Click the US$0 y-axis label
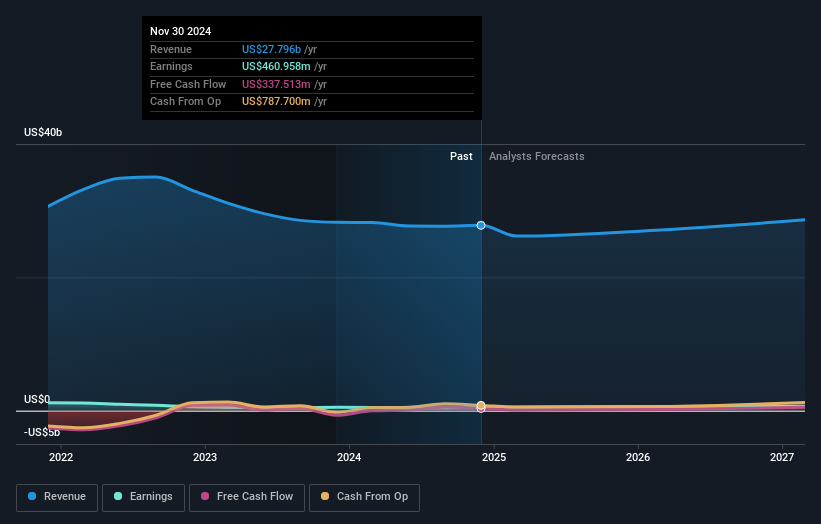Viewport: 821px width, 524px height. point(37,399)
